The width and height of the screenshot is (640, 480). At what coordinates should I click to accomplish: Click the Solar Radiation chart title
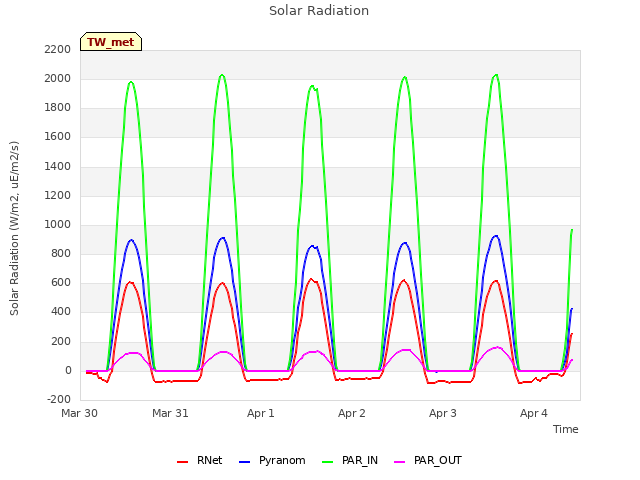tap(319, 11)
